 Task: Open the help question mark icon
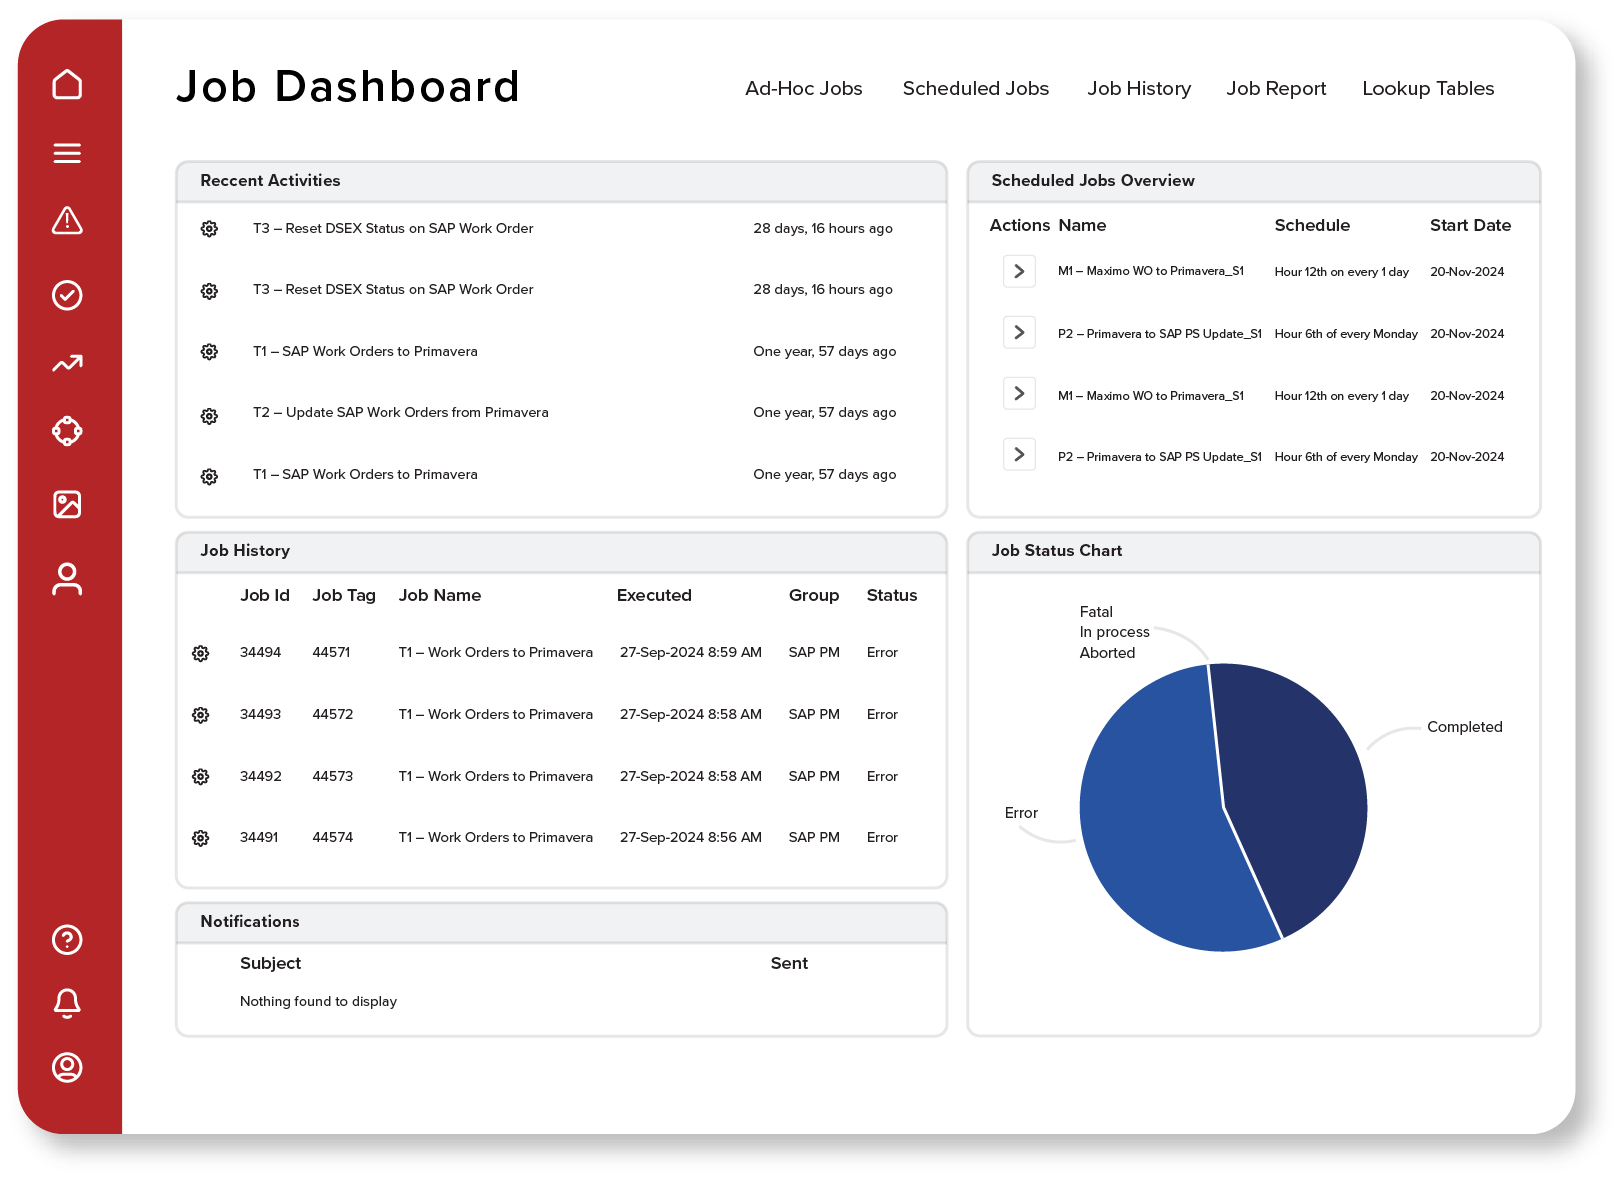coord(67,940)
